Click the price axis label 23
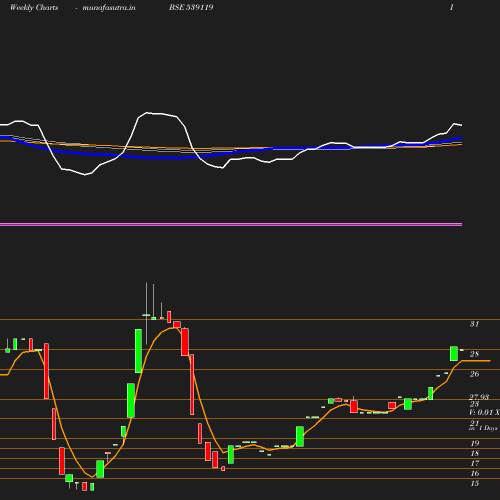 coord(474,404)
